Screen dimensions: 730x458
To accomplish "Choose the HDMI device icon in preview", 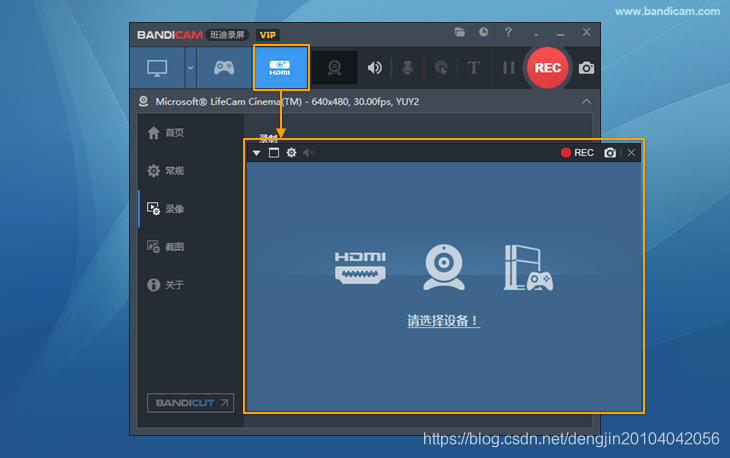I will [x=360, y=267].
